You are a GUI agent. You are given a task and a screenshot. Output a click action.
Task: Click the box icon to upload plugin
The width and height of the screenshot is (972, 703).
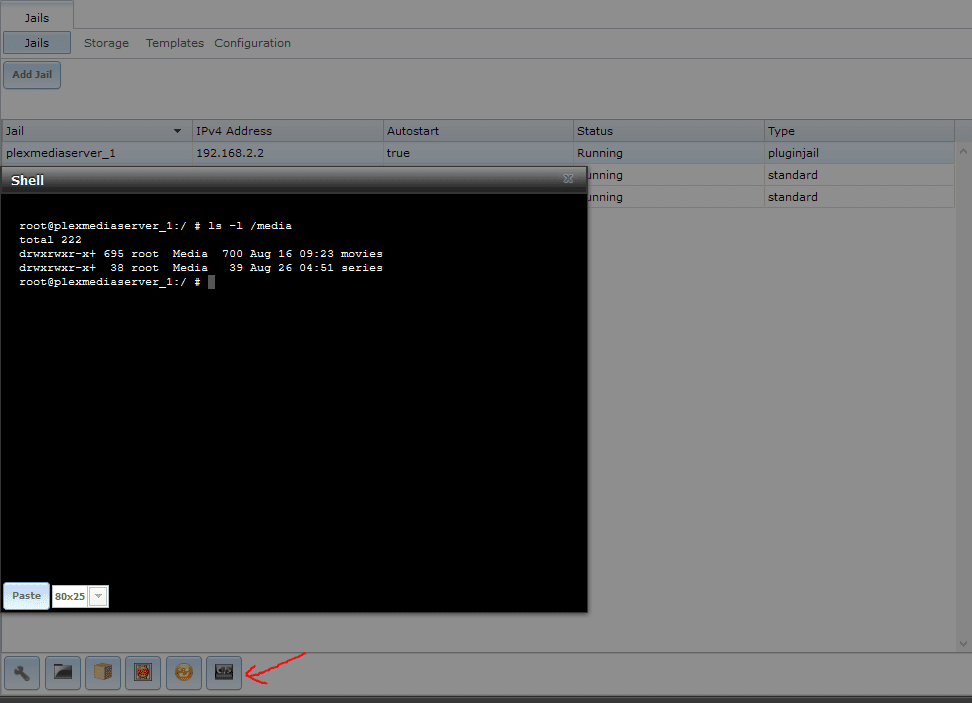tap(103, 673)
